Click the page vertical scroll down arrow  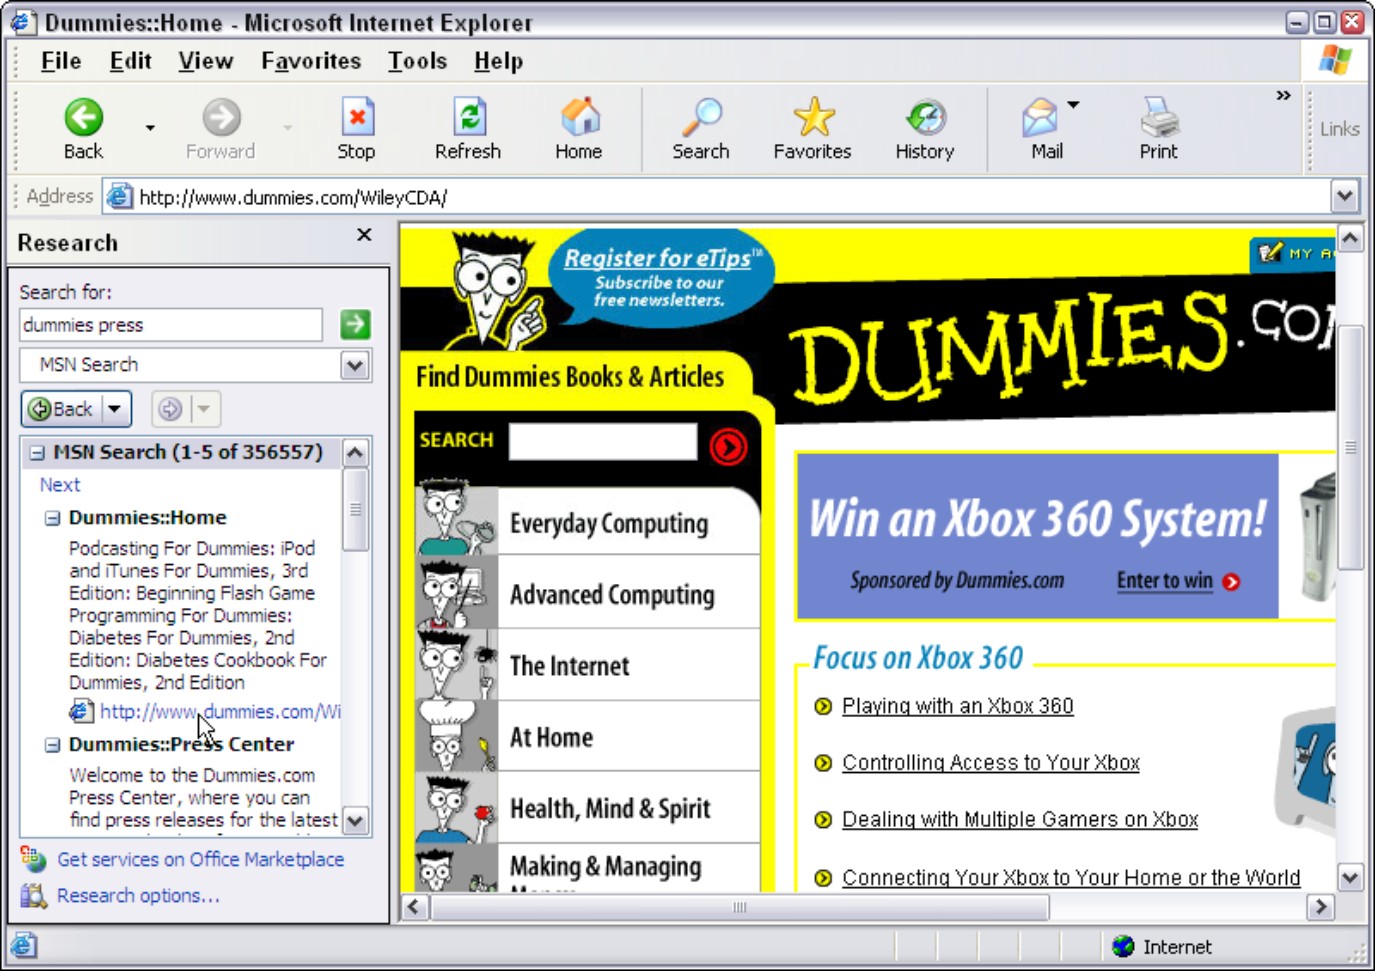point(1350,878)
